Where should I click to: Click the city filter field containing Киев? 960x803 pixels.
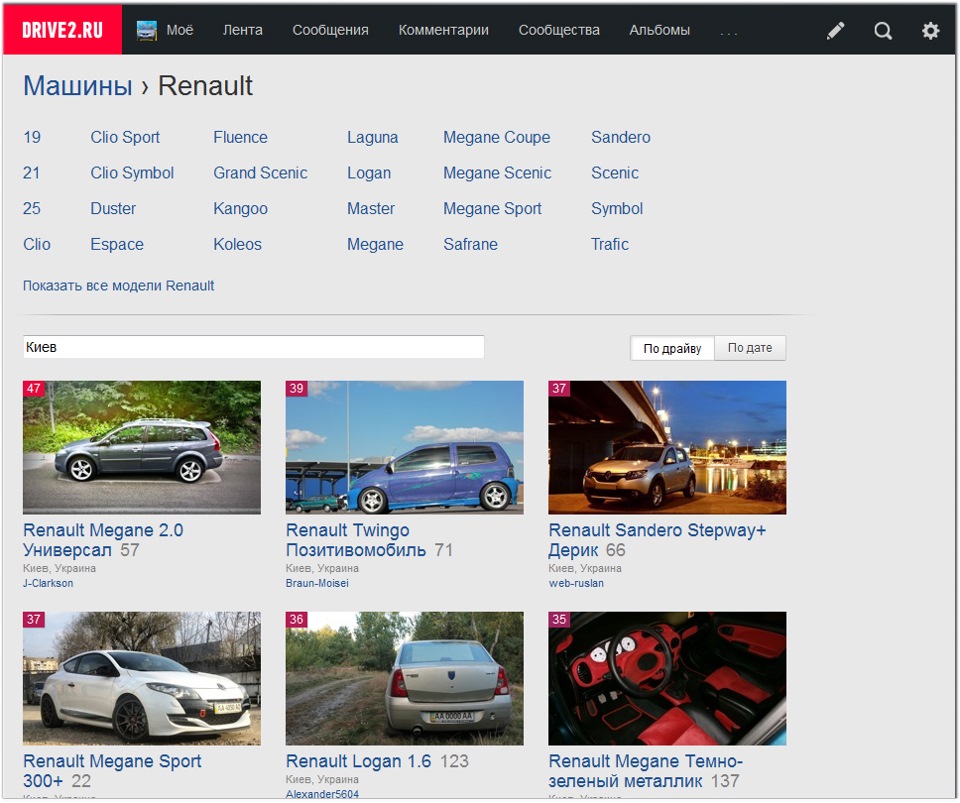click(x=253, y=346)
